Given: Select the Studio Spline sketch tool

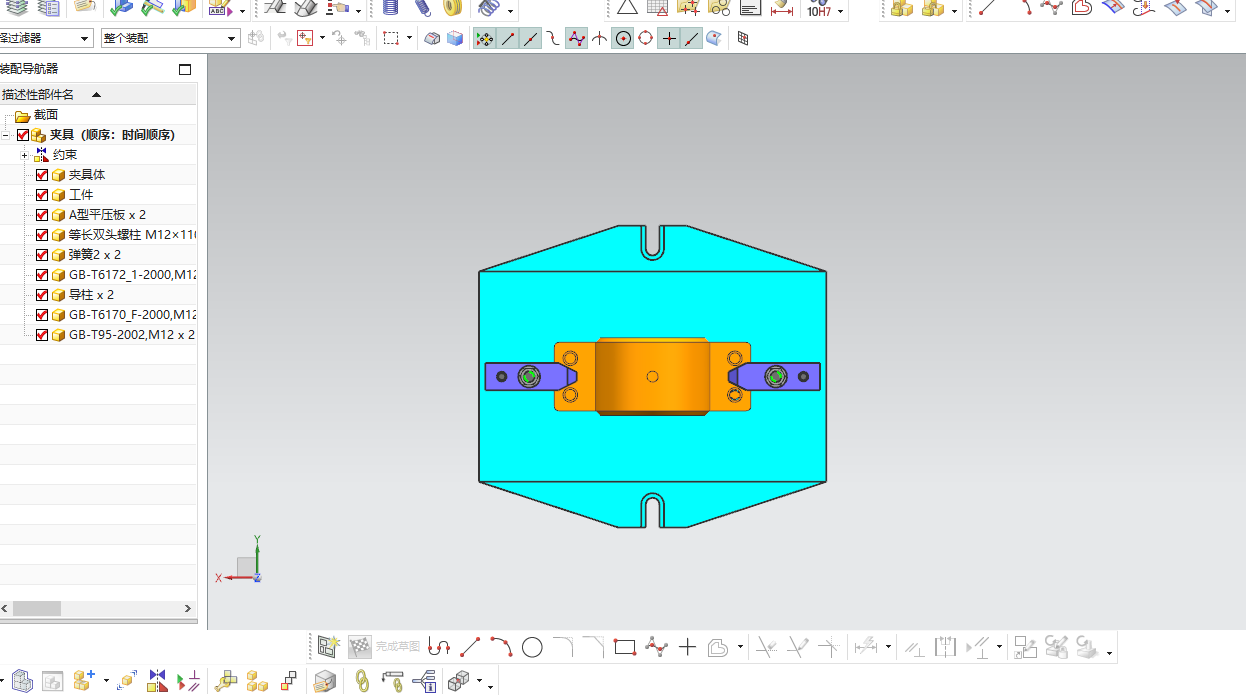Looking at the screenshot, I should coord(656,647).
